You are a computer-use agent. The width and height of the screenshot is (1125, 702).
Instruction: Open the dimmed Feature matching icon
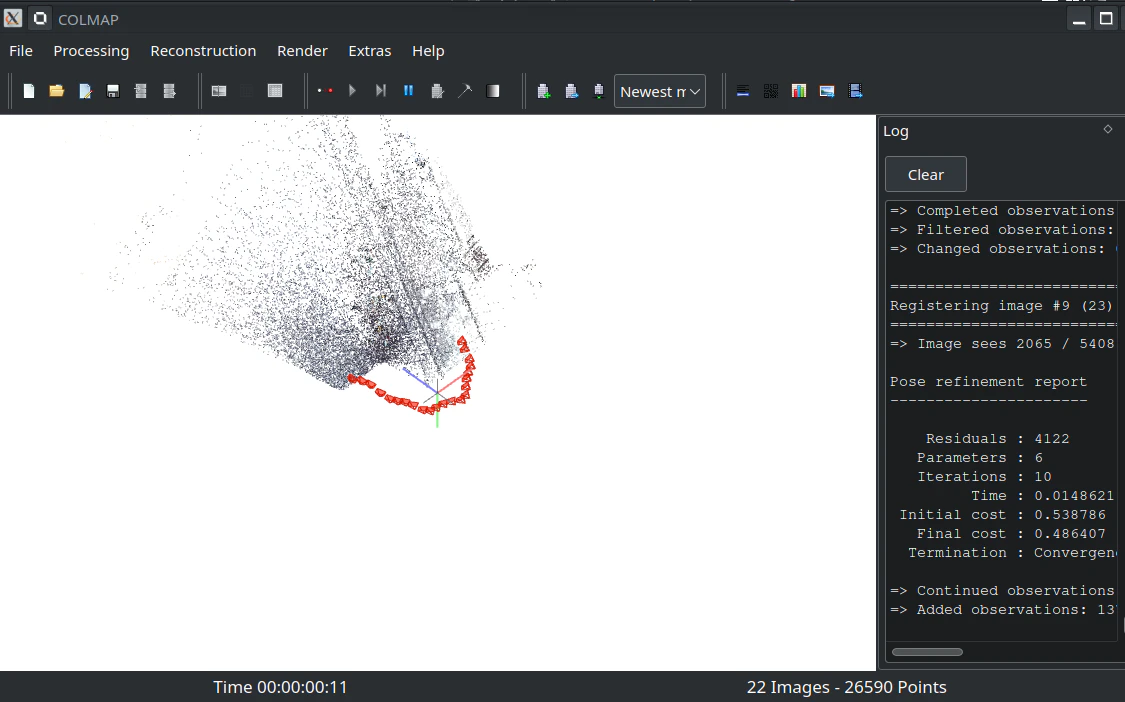tap(247, 91)
